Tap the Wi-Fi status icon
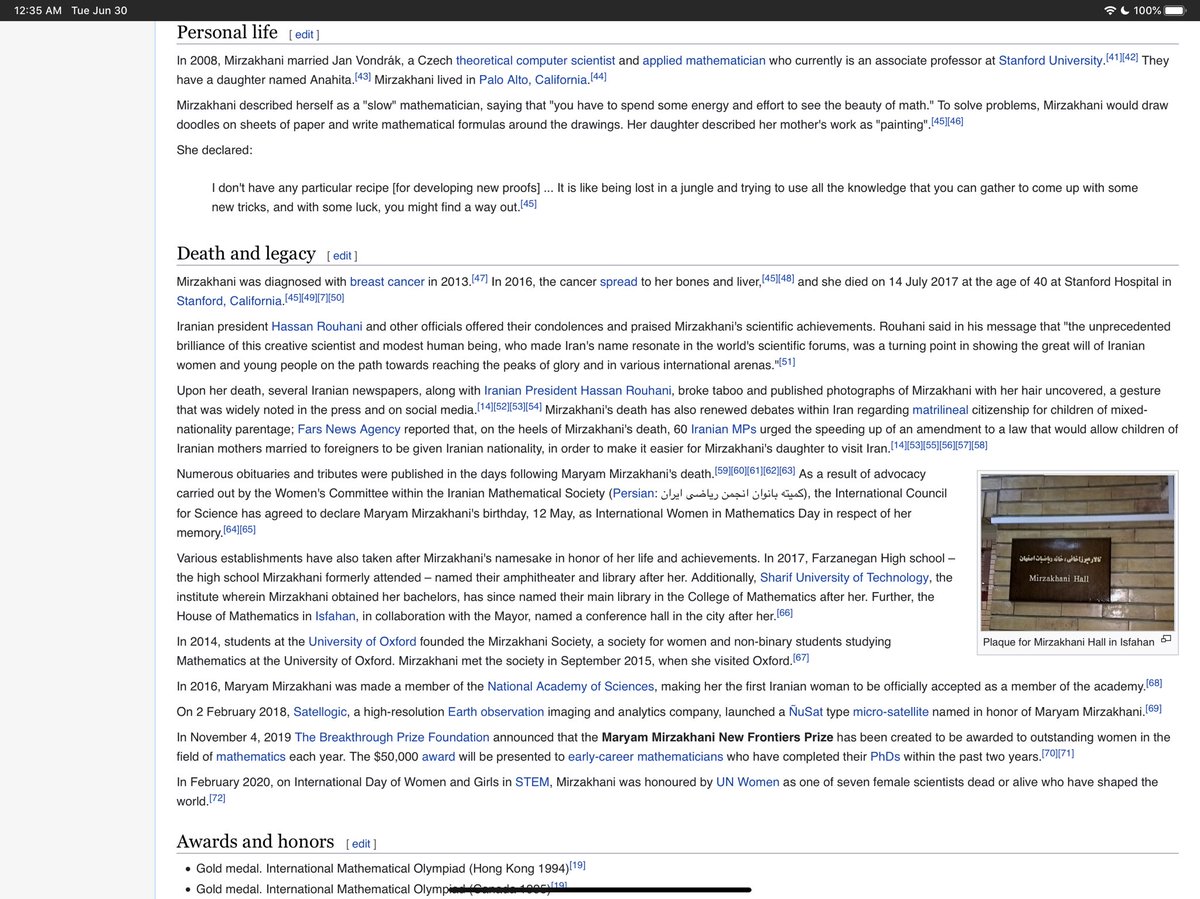The image size is (1200, 899). 1109,10
